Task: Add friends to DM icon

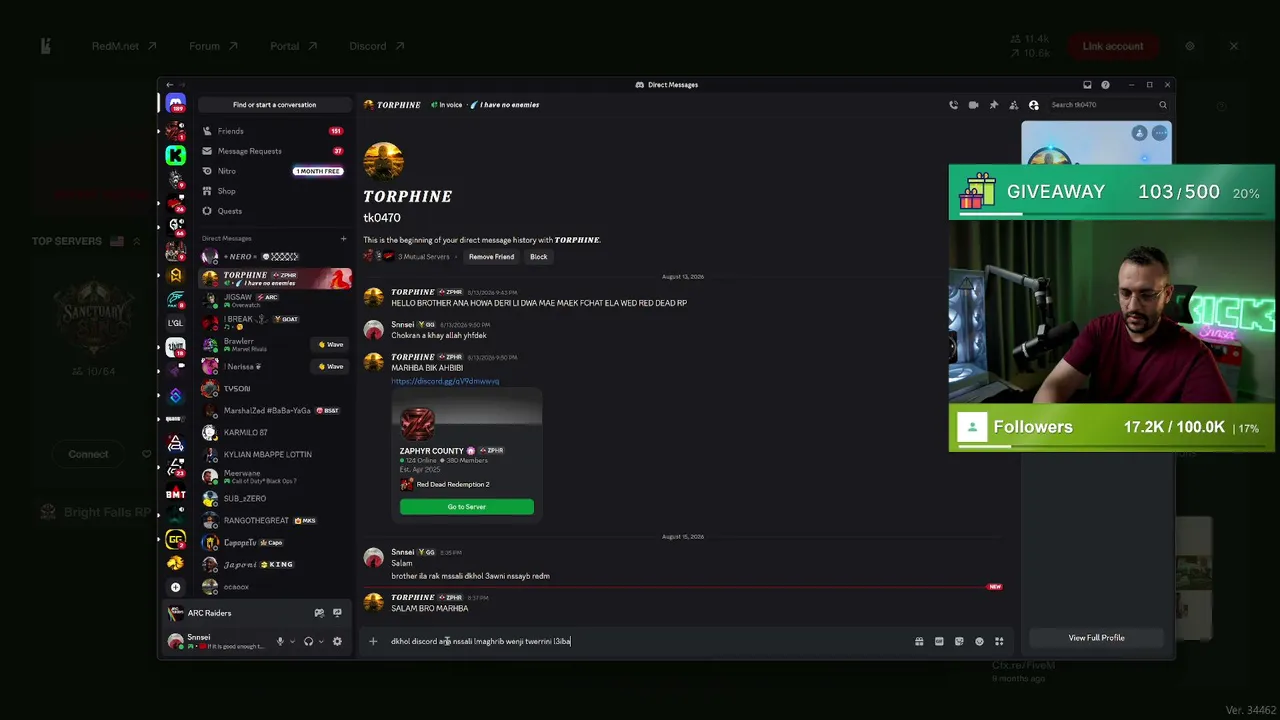Action: pyautogui.click(x=1013, y=105)
